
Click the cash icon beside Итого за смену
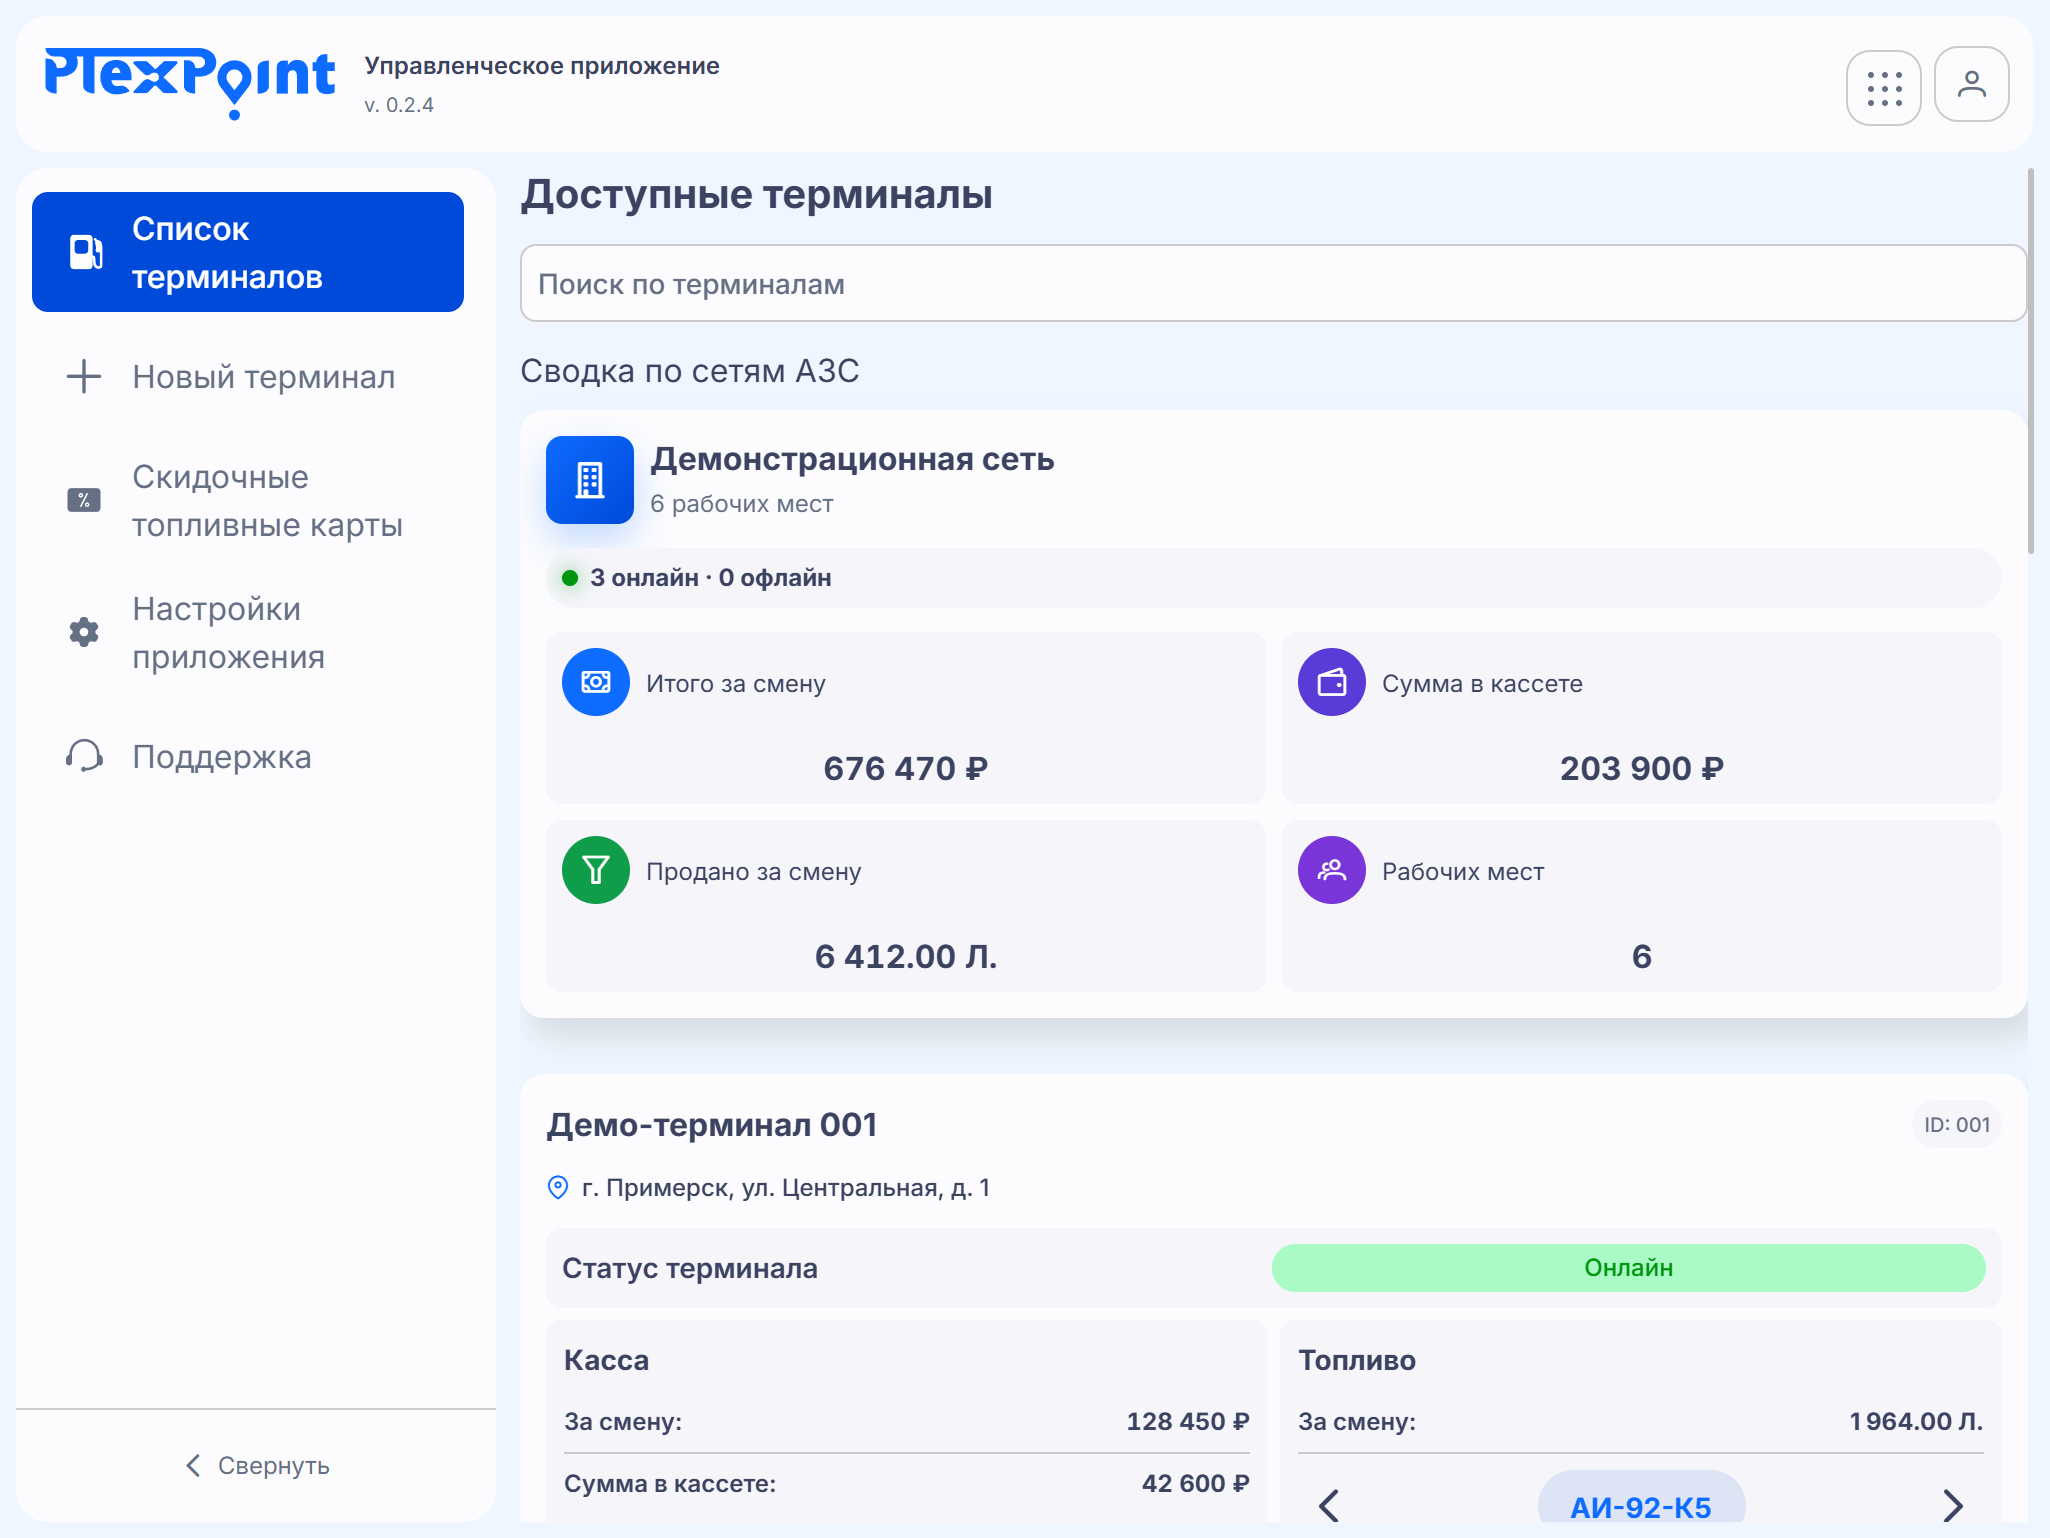(596, 682)
